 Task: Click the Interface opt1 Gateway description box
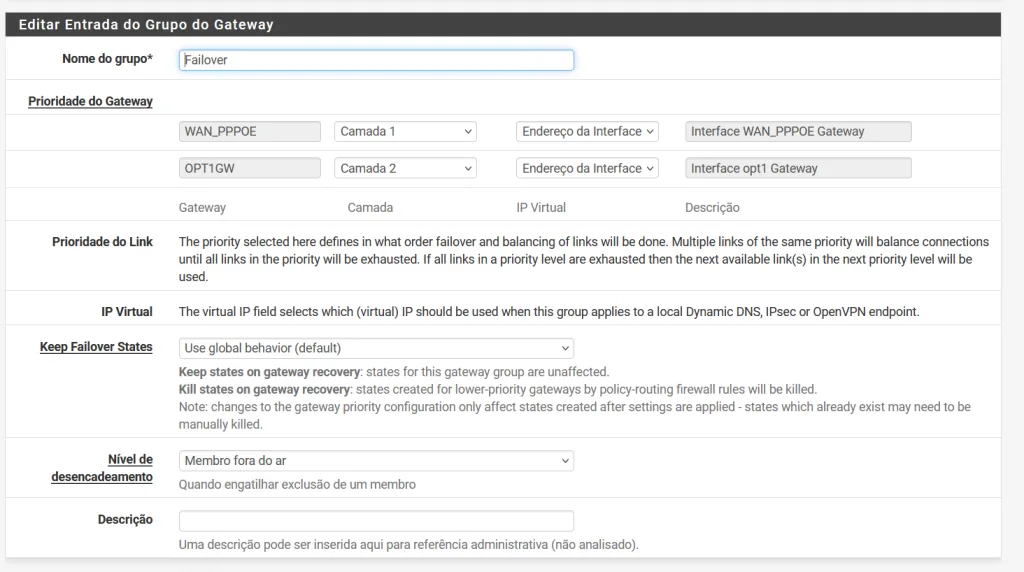coord(798,168)
